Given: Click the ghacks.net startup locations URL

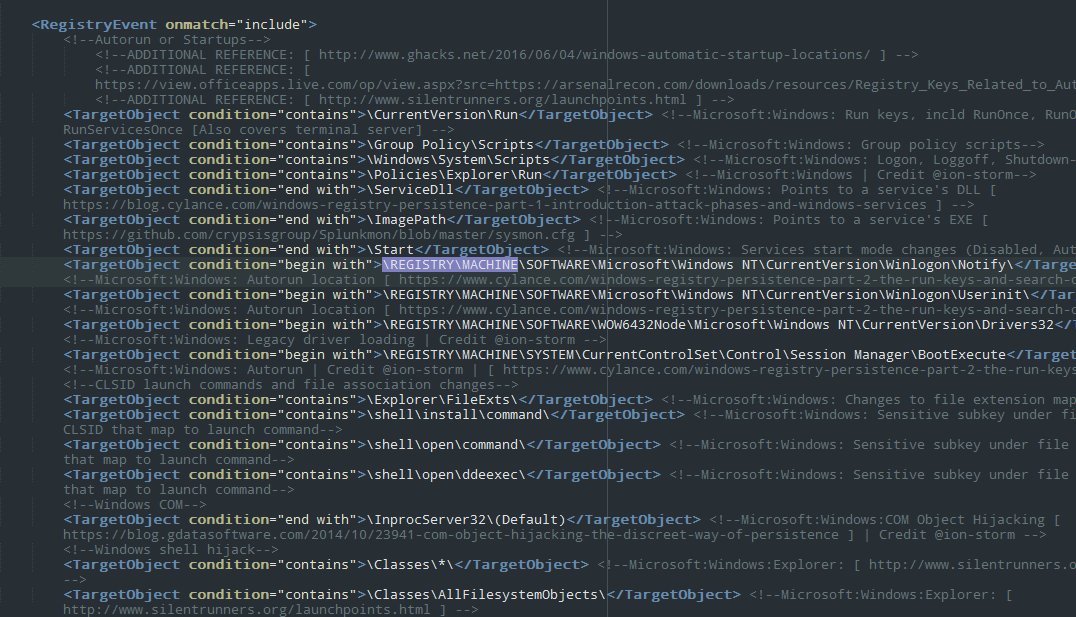Looking at the screenshot, I should [x=594, y=55].
